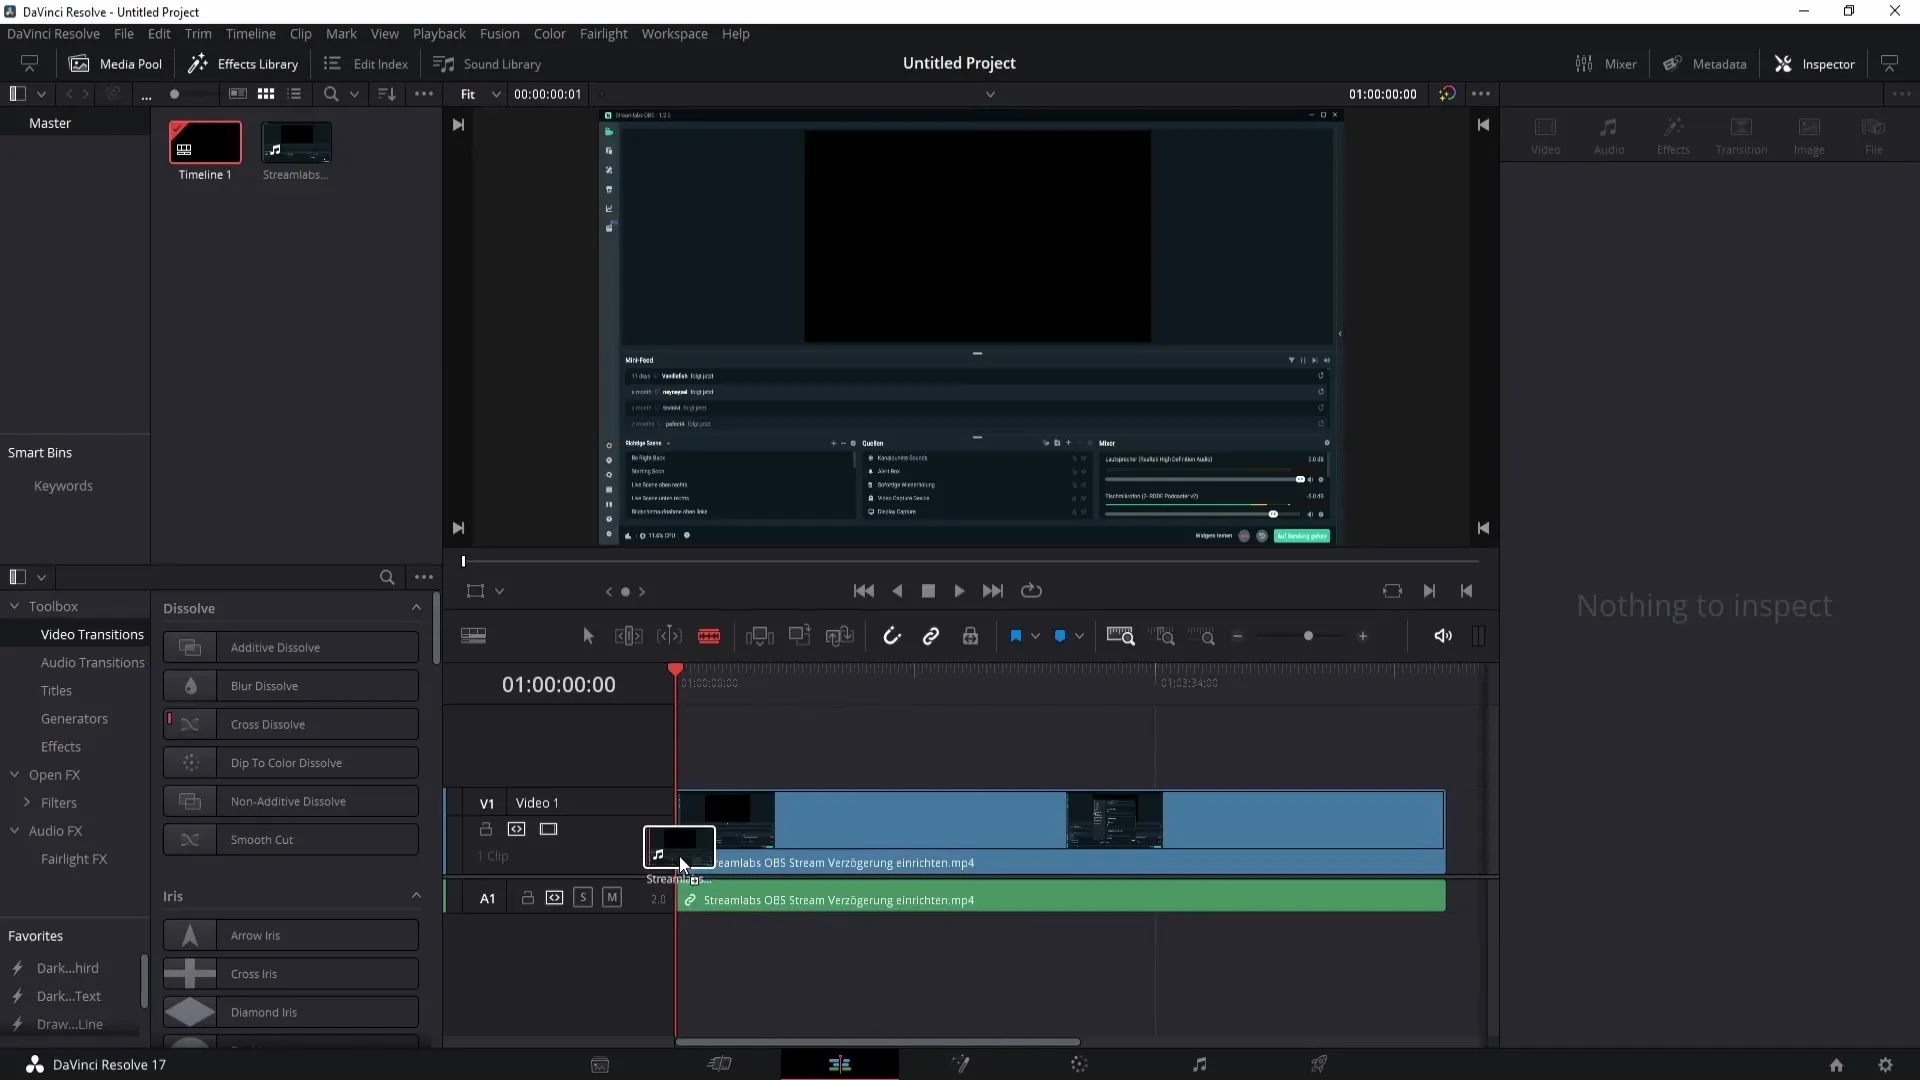Select the Trim Edit mode icon

(629, 636)
